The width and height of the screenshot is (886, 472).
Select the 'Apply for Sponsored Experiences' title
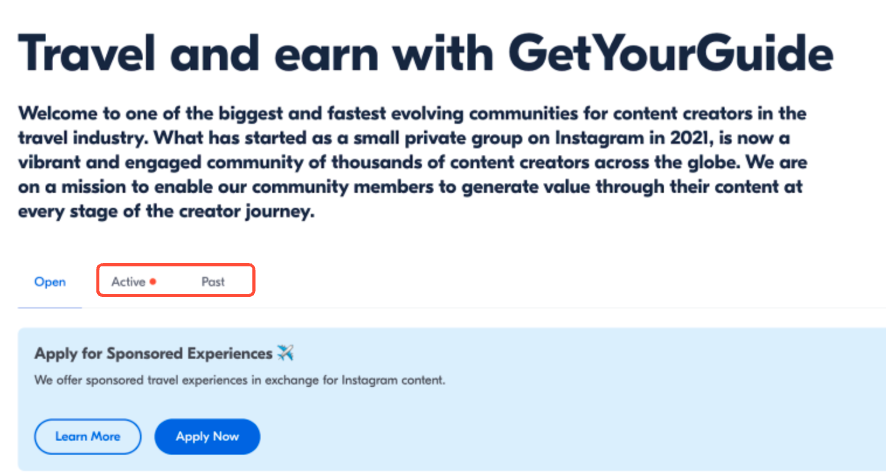(x=153, y=354)
